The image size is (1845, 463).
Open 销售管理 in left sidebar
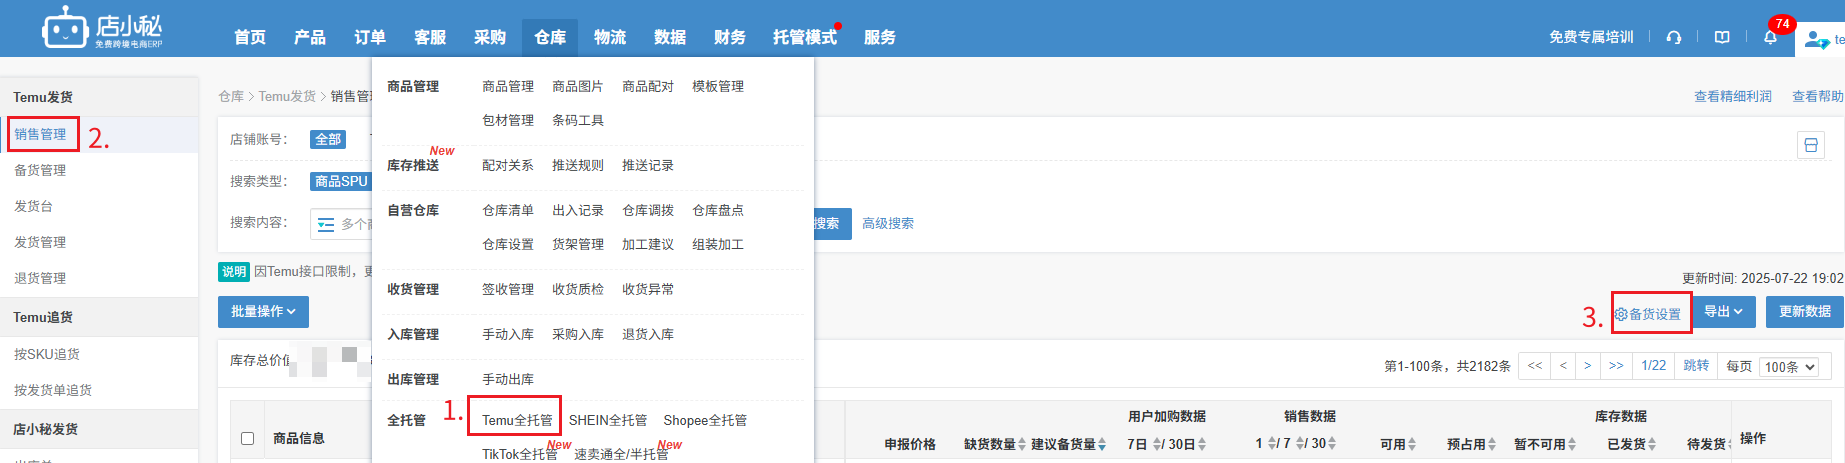[40, 134]
